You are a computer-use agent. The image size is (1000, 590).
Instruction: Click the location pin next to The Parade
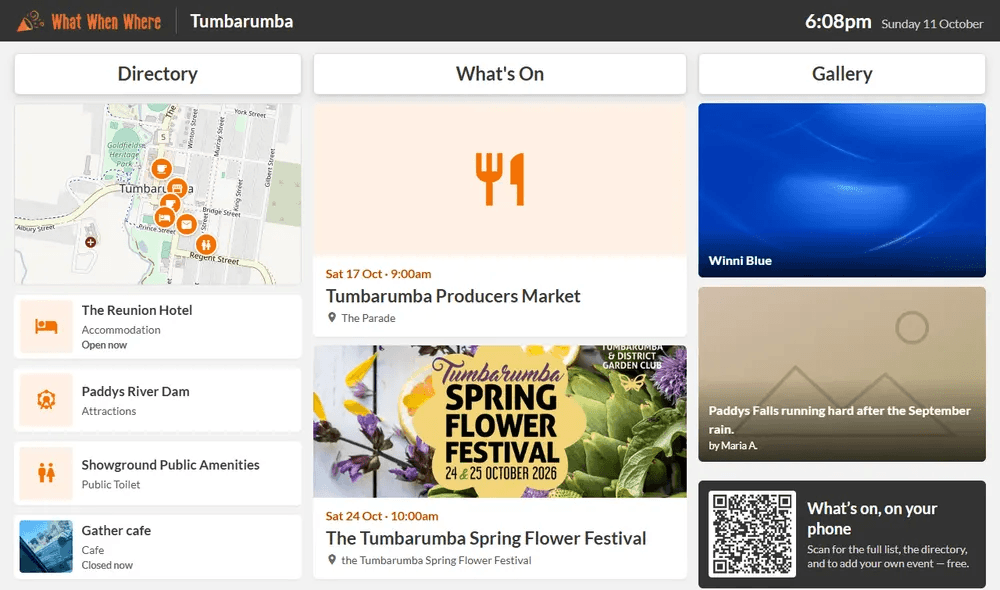pyautogui.click(x=332, y=318)
